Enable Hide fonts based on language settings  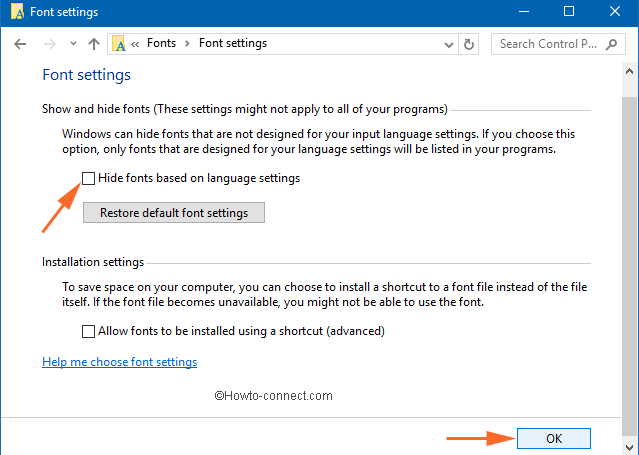click(x=88, y=178)
